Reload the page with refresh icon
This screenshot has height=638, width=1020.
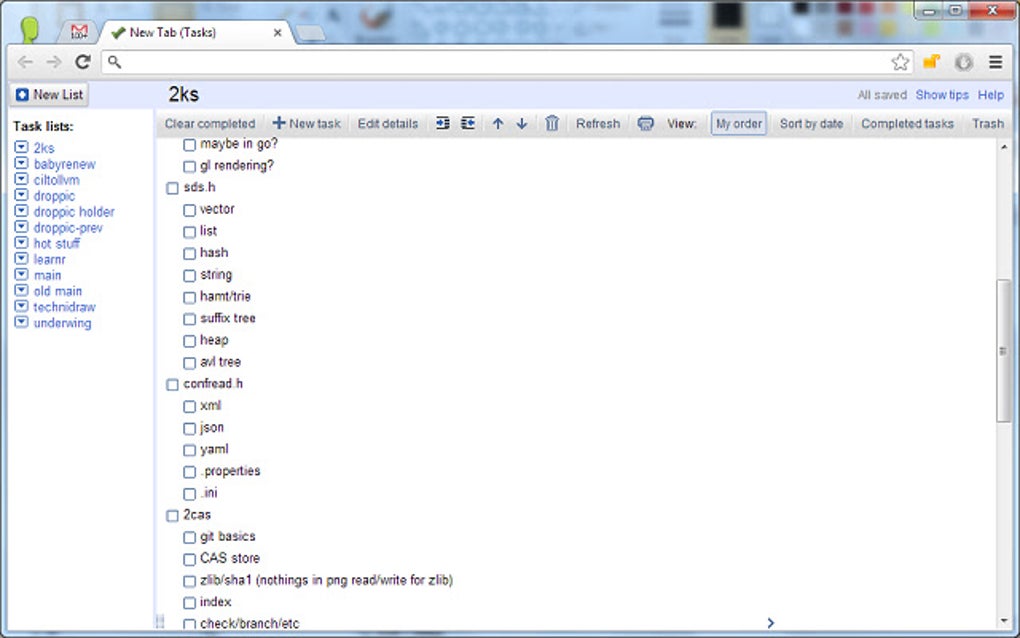(x=83, y=62)
